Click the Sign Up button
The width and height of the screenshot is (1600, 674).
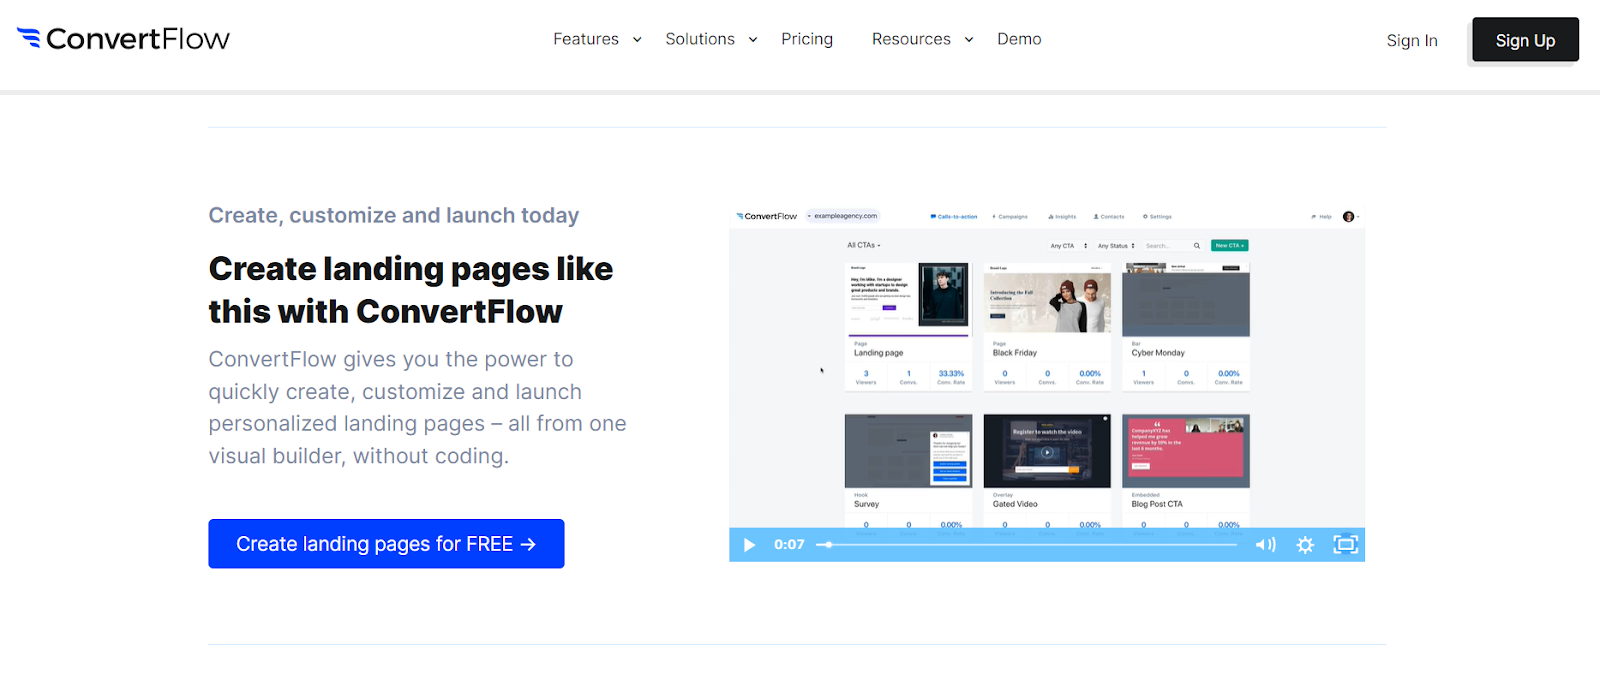point(1525,40)
